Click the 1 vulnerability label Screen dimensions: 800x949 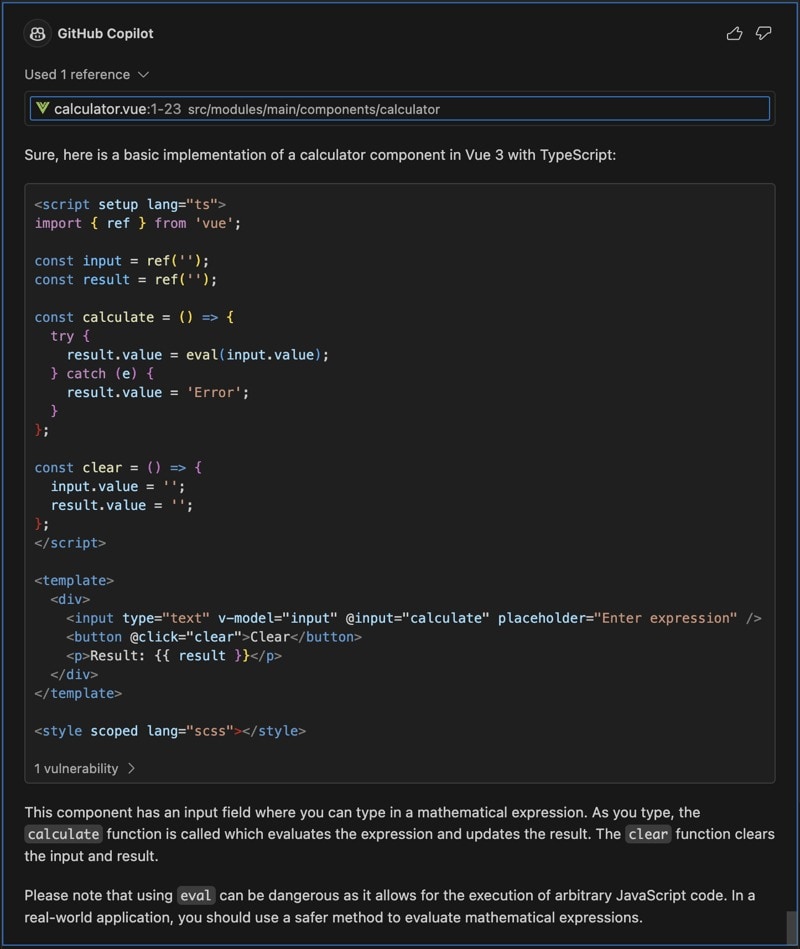[76, 768]
